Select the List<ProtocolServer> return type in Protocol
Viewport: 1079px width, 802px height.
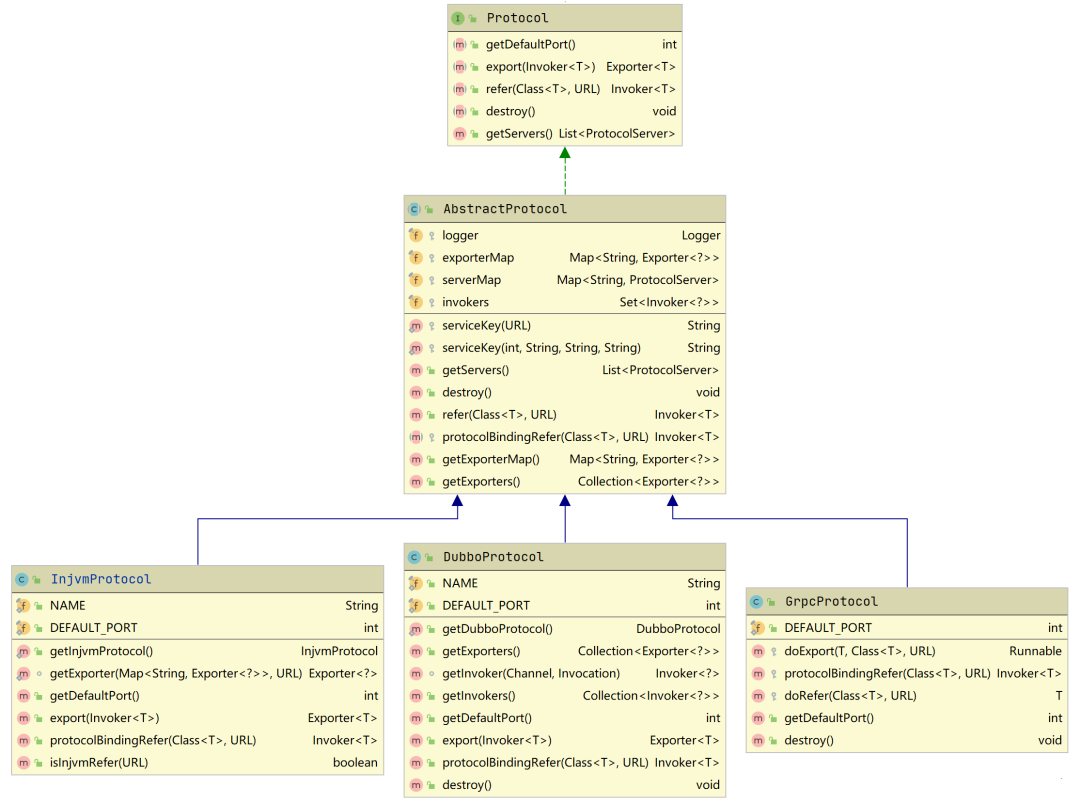point(617,134)
